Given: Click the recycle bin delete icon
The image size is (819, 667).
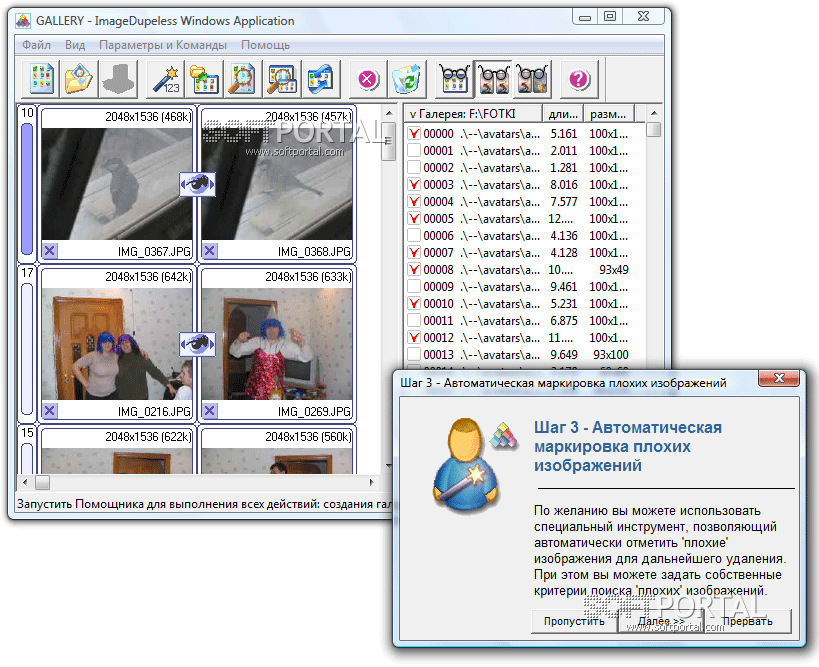Looking at the screenshot, I should point(406,79).
